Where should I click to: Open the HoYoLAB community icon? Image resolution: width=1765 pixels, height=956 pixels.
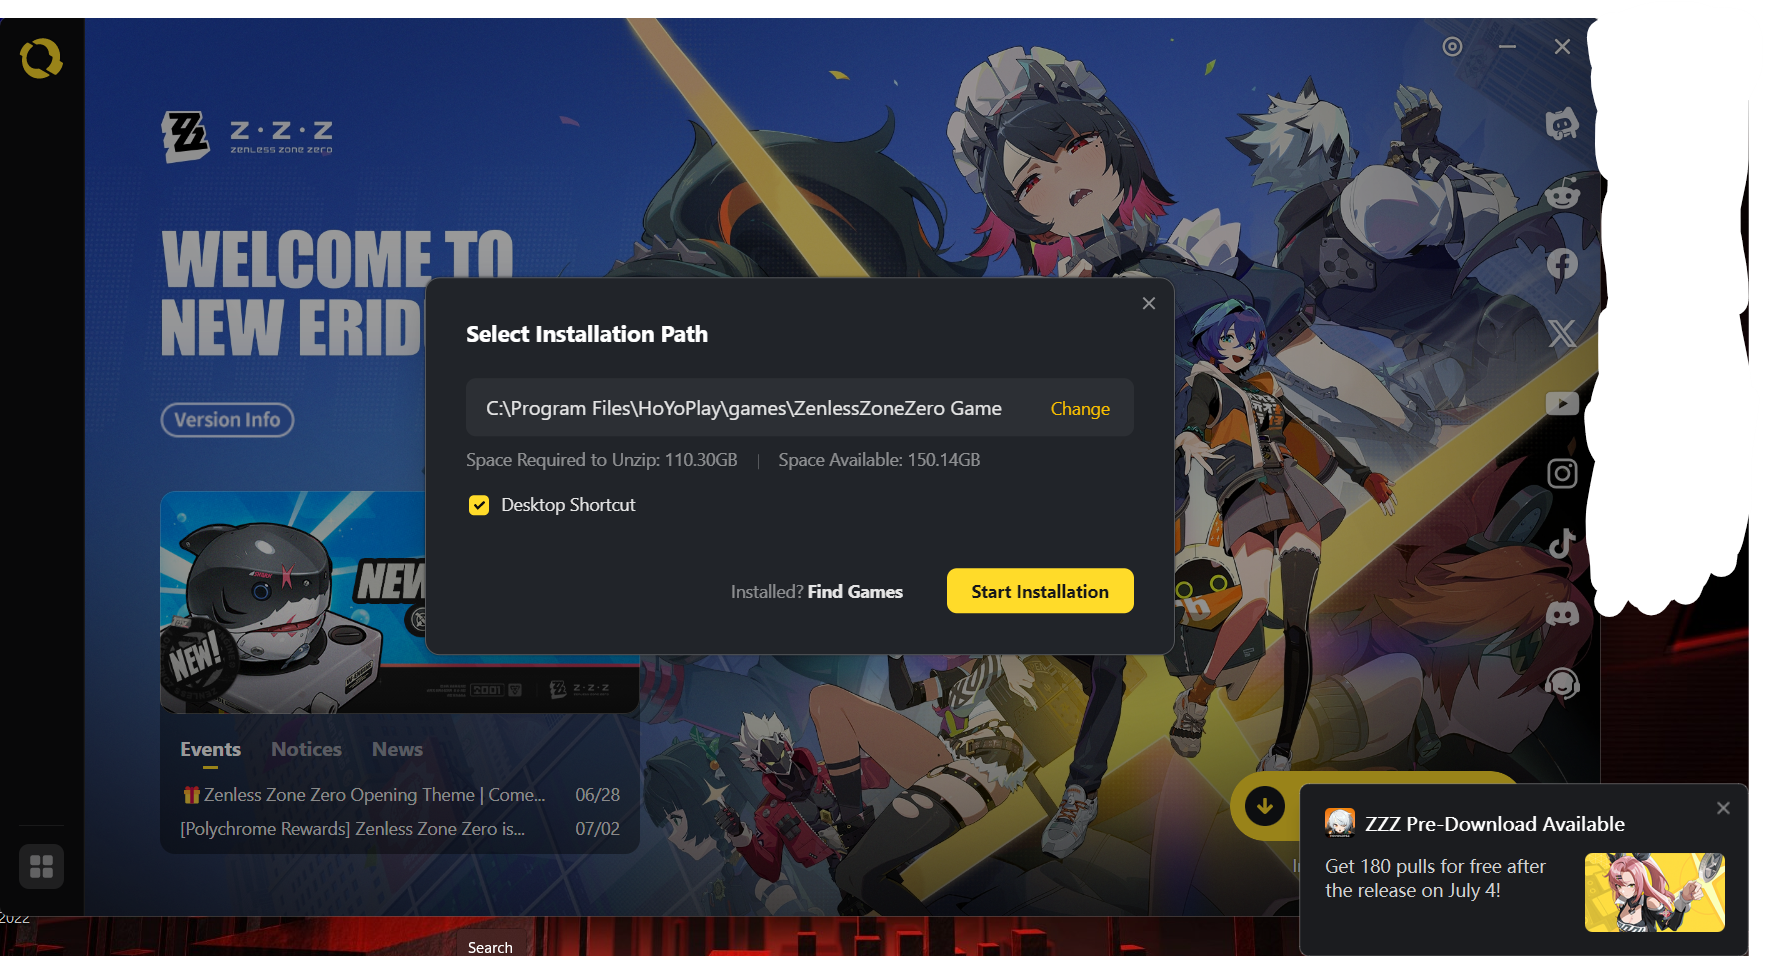tap(1561, 125)
